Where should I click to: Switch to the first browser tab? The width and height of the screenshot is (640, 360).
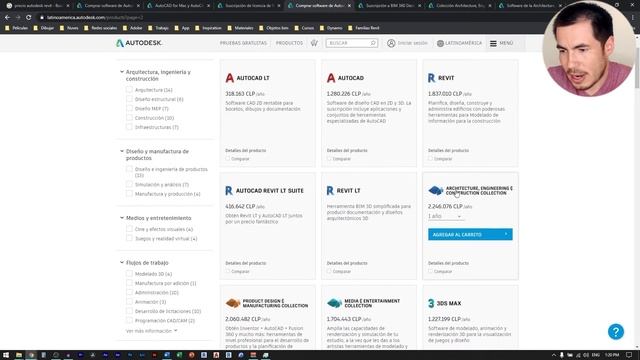(37, 6)
